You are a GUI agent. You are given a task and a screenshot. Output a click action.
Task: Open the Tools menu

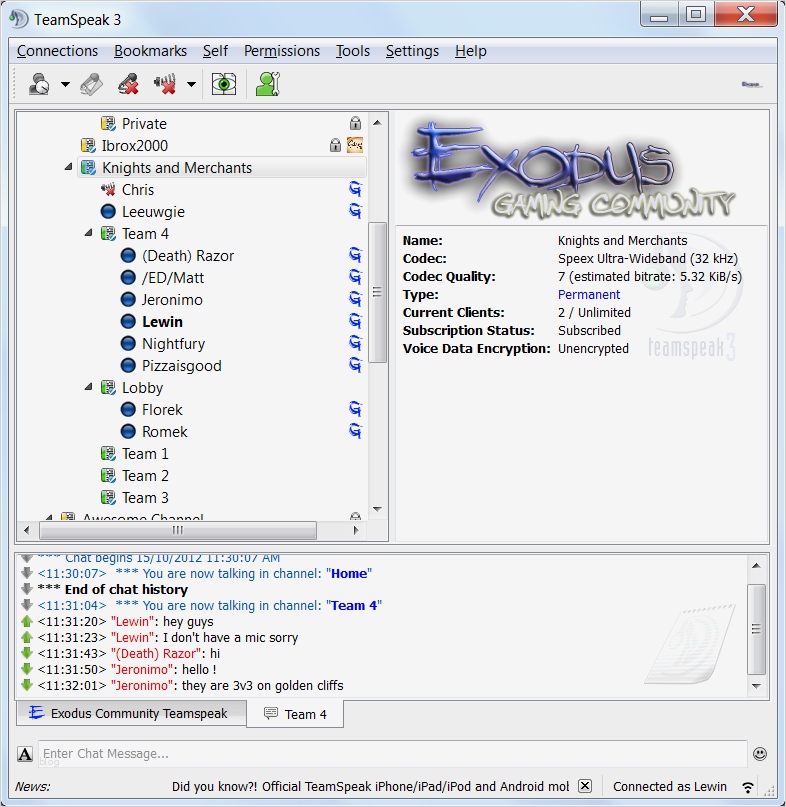[353, 51]
